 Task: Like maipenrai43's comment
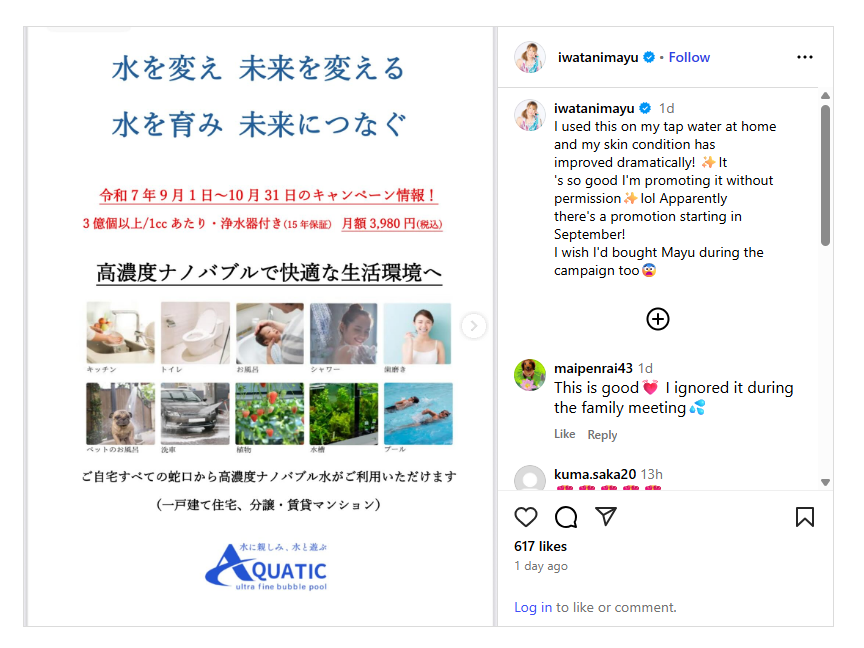point(564,434)
